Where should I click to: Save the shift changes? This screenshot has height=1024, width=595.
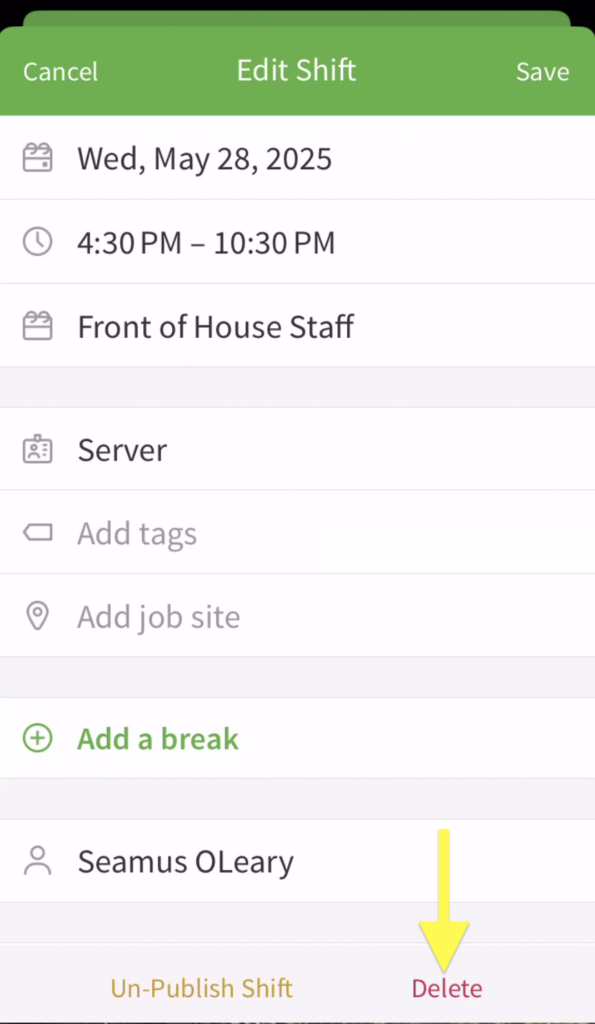click(x=542, y=71)
